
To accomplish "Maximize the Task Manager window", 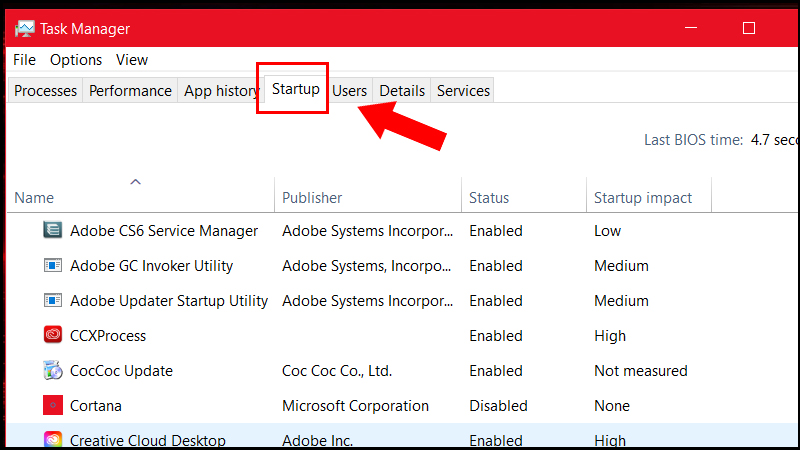I will (x=749, y=28).
